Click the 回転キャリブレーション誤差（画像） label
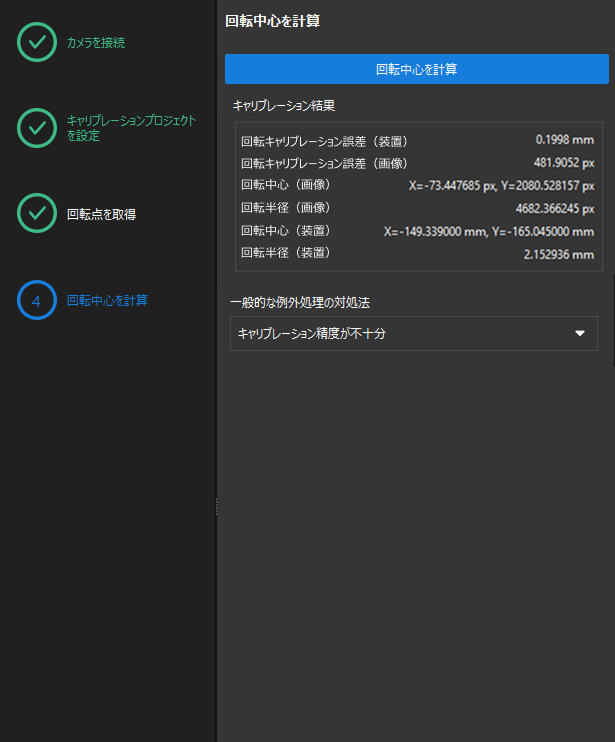Viewport: 615px width, 742px height. click(325, 163)
